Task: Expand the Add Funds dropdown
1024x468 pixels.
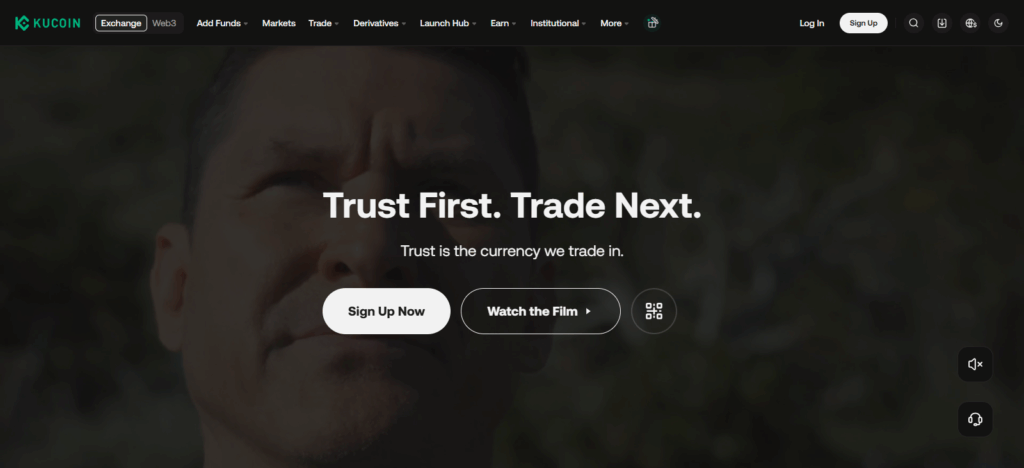Action: 223,23
